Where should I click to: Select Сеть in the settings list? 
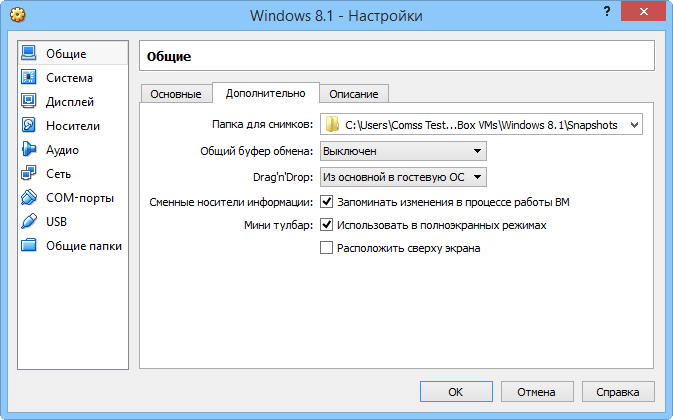(x=73, y=174)
